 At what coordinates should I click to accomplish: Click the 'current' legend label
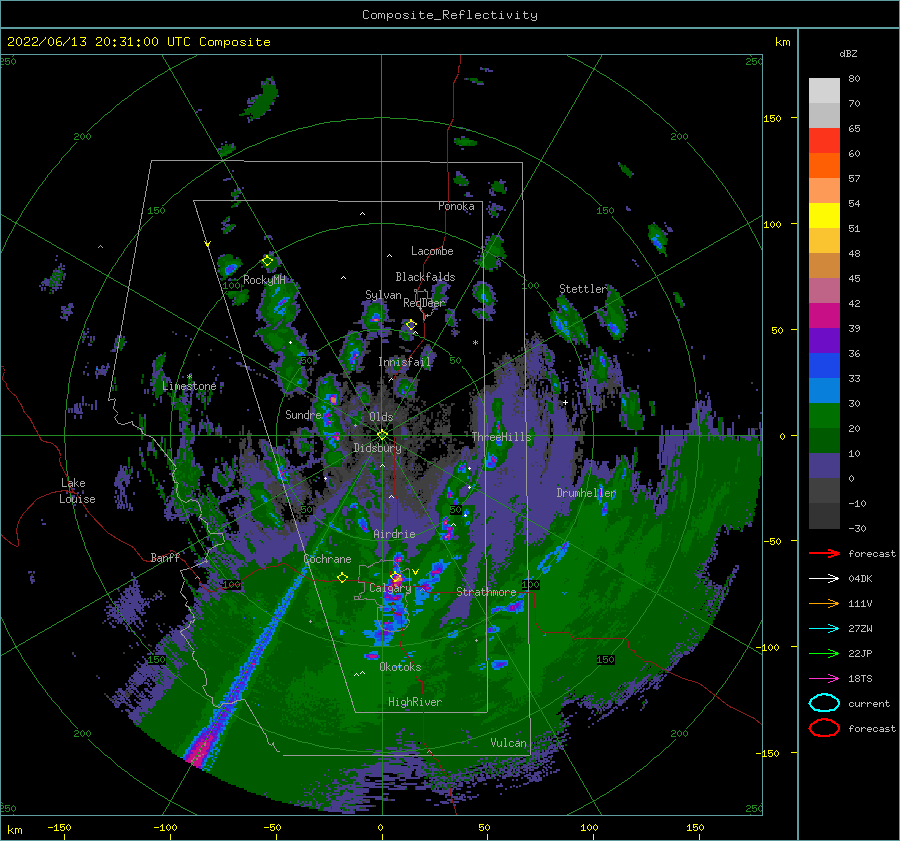[869, 703]
